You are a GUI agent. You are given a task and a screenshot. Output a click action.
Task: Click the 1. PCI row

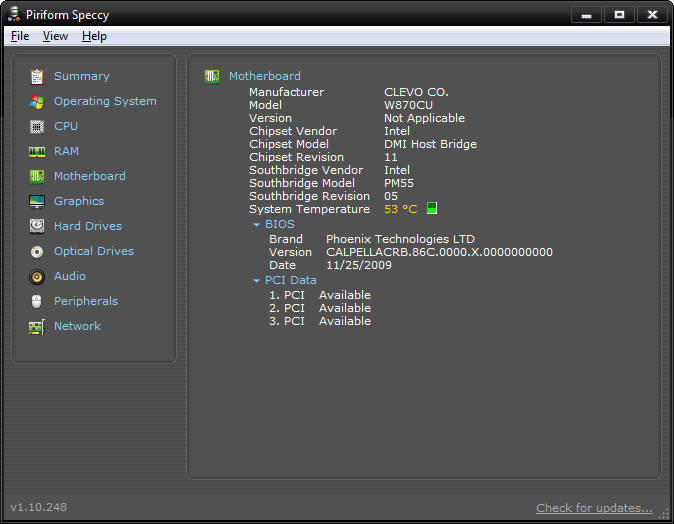point(320,295)
